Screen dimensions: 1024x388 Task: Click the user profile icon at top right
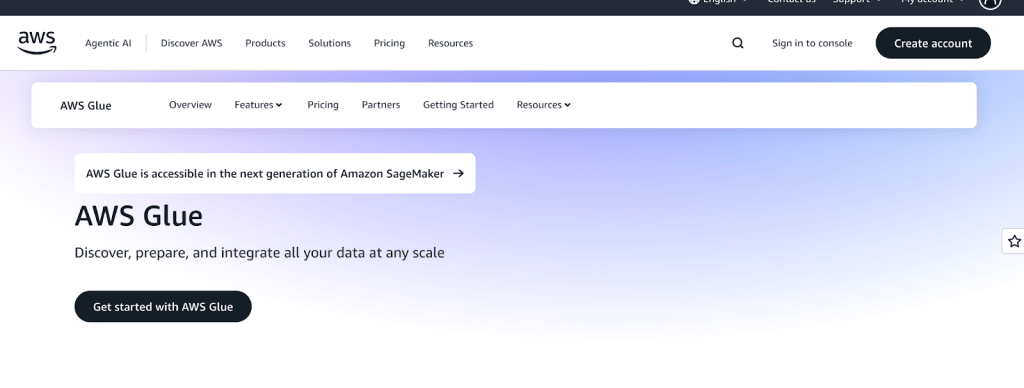click(990, 3)
